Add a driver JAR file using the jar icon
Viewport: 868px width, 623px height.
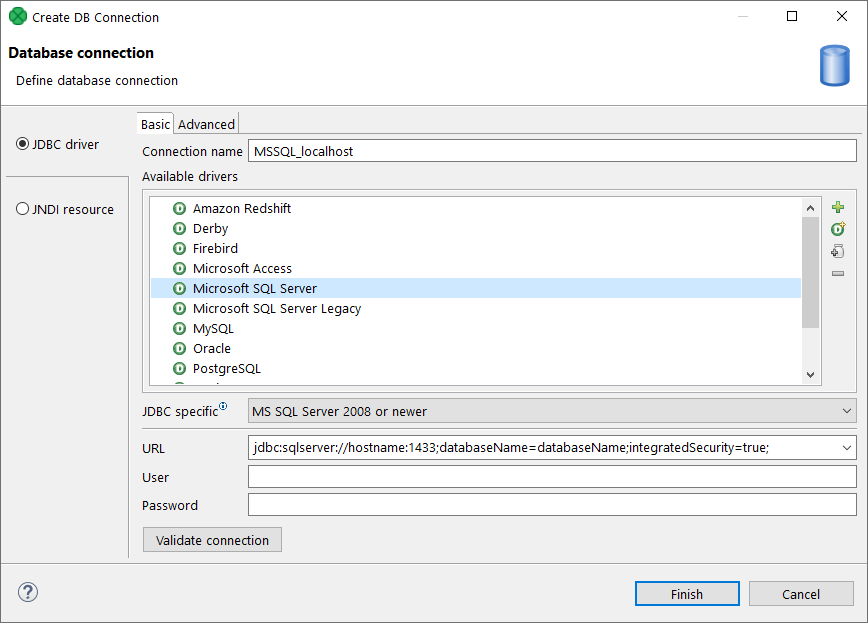click(x=837, y=251)
